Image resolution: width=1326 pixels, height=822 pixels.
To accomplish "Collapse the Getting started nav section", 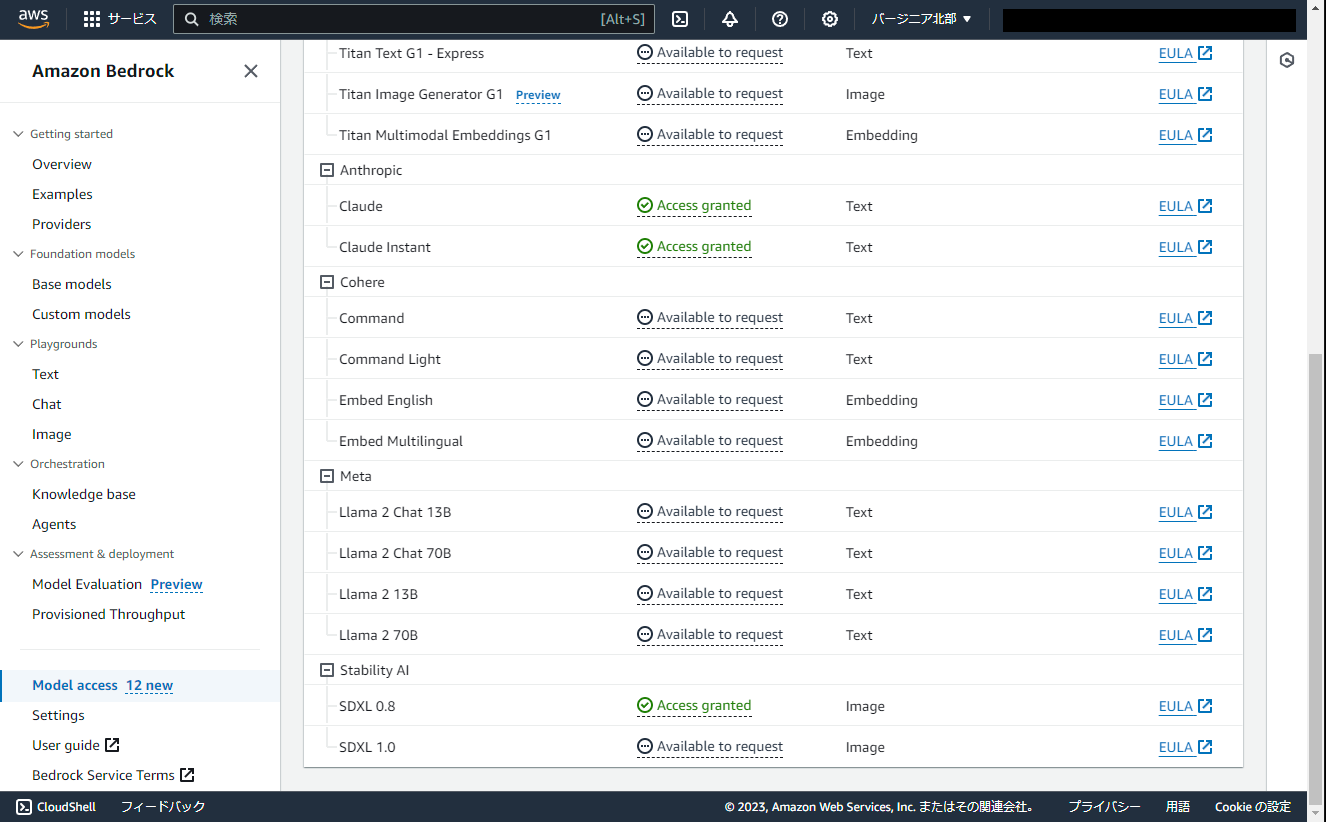I will point(18,134).
